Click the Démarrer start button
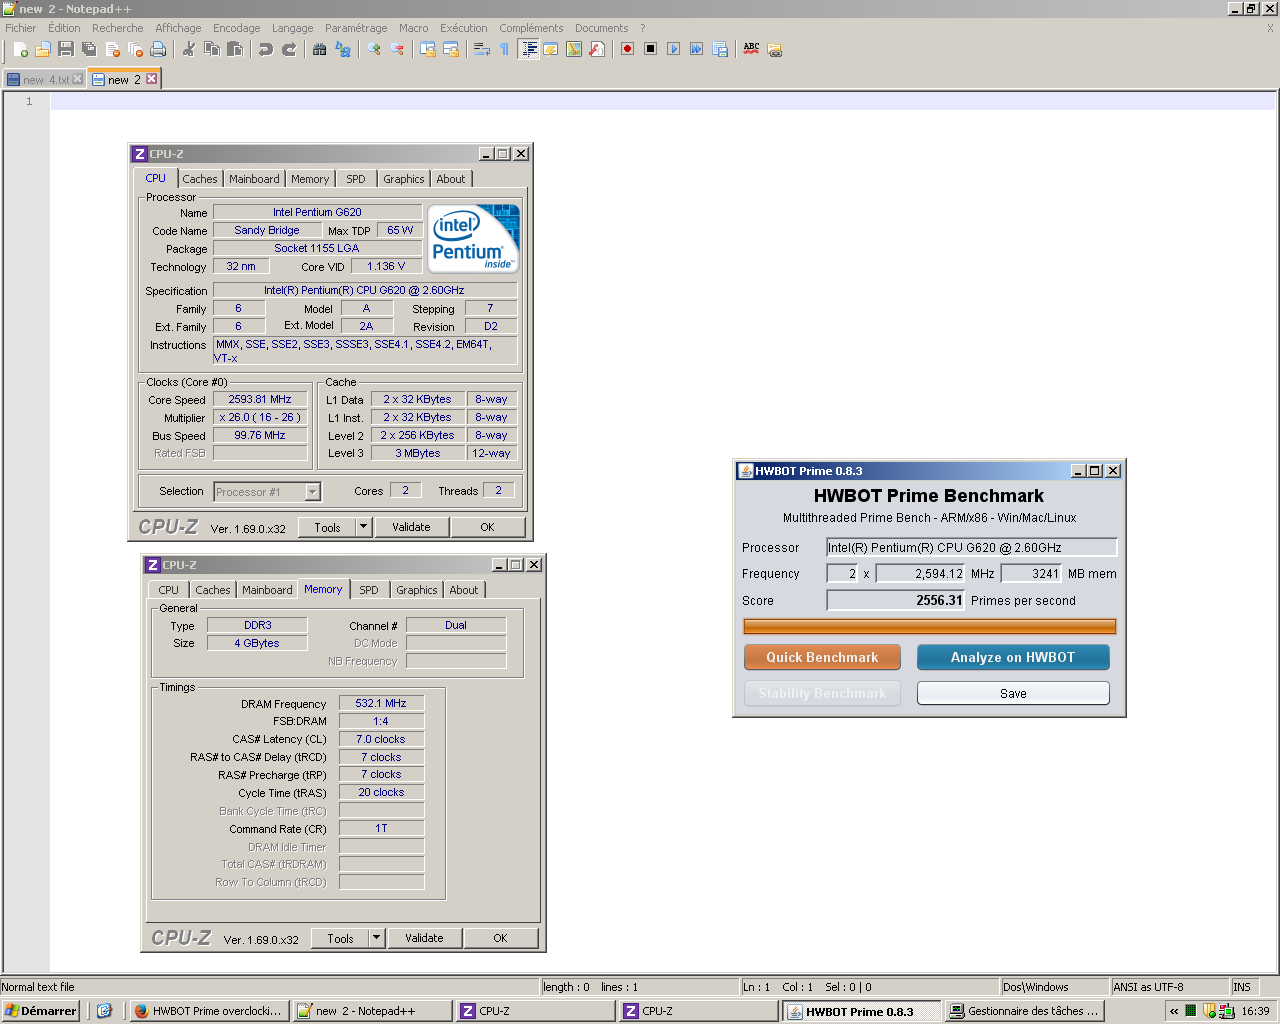 41,1011
